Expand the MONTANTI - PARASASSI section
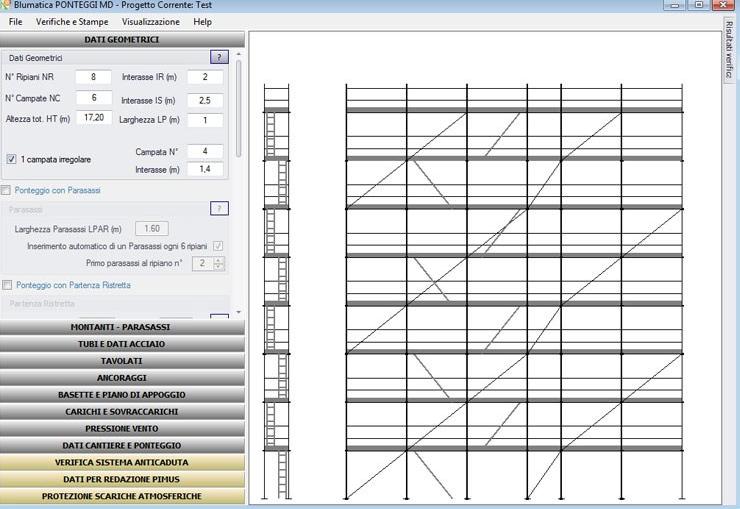 tap(121, 327)
